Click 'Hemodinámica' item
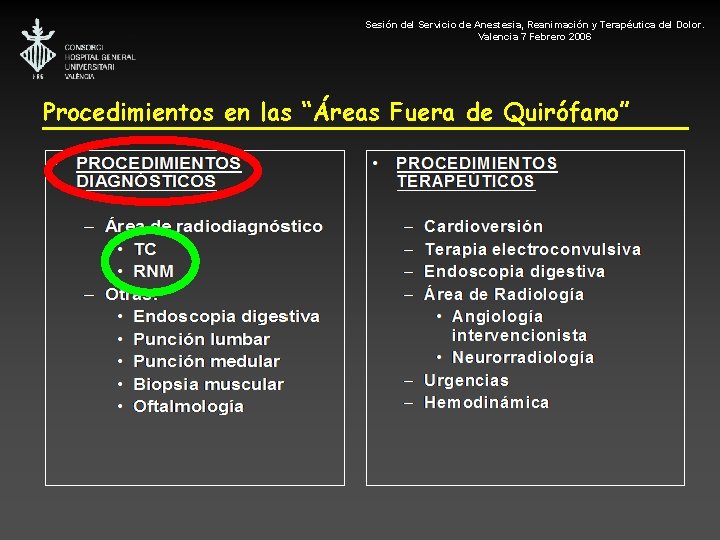This screenshot has height=540, width=720. [486, 402]
